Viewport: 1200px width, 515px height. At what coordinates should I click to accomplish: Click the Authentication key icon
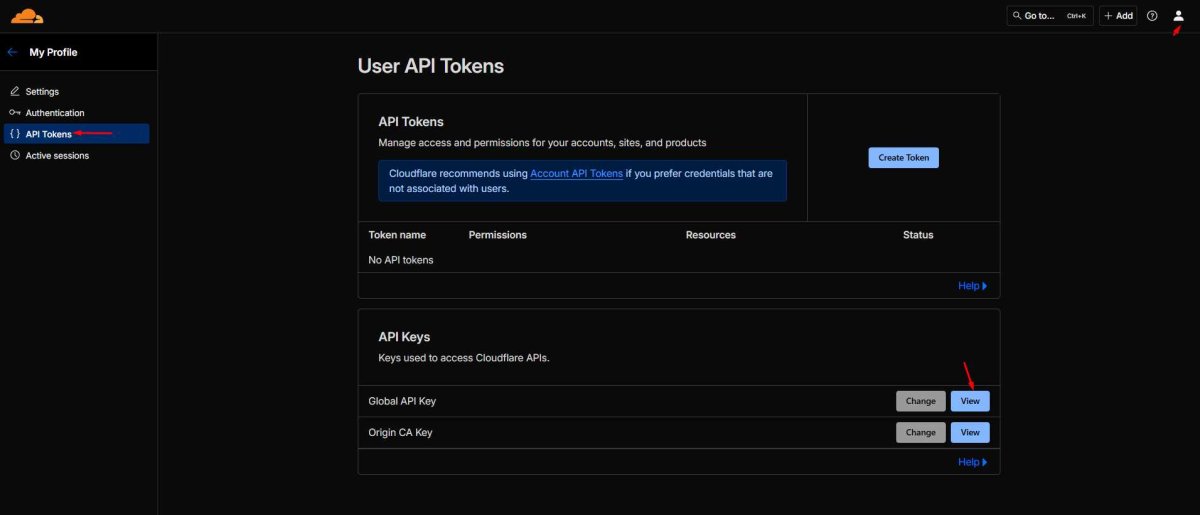[15, 113]
